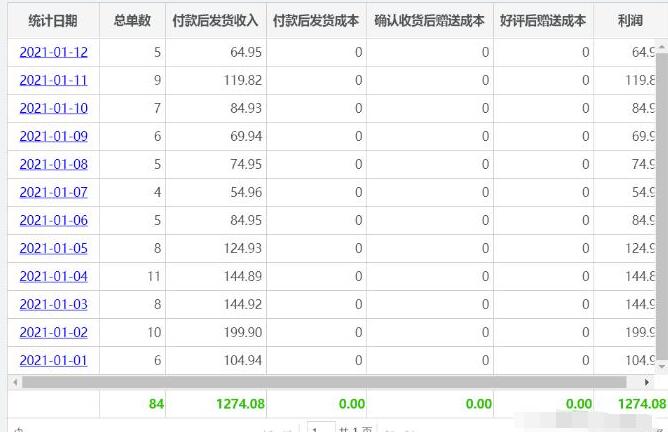The width and height of the screenshot is (668, 432).
Task: Click the horizontal scrollbar left arrow
Action: click(x=13, y=382)
